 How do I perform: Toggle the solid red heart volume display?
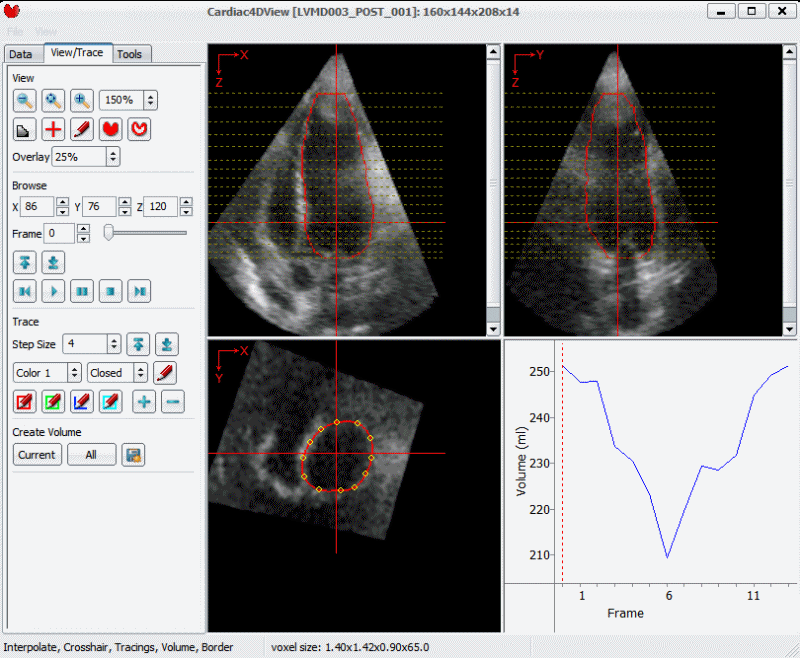coord(110,129)
